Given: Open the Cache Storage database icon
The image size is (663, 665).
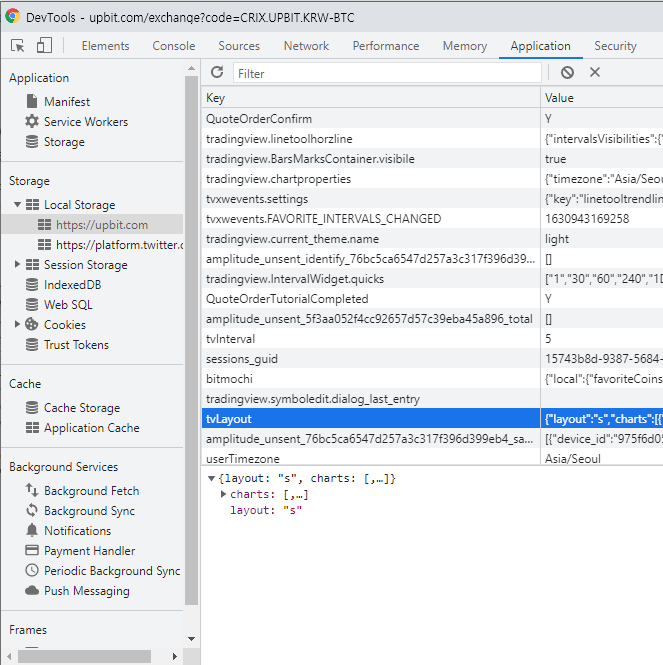Looking at the screenshot, I should 32,408.
